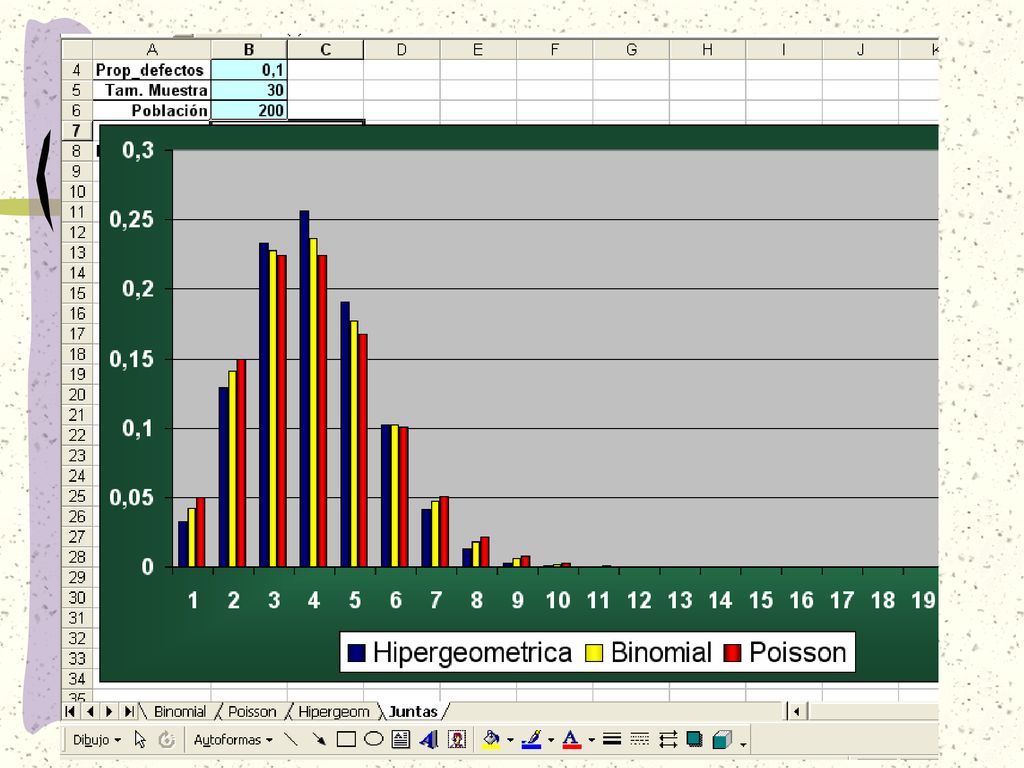Select the Oval drawing tool
1024x768 pixels.
pos(373,739)
